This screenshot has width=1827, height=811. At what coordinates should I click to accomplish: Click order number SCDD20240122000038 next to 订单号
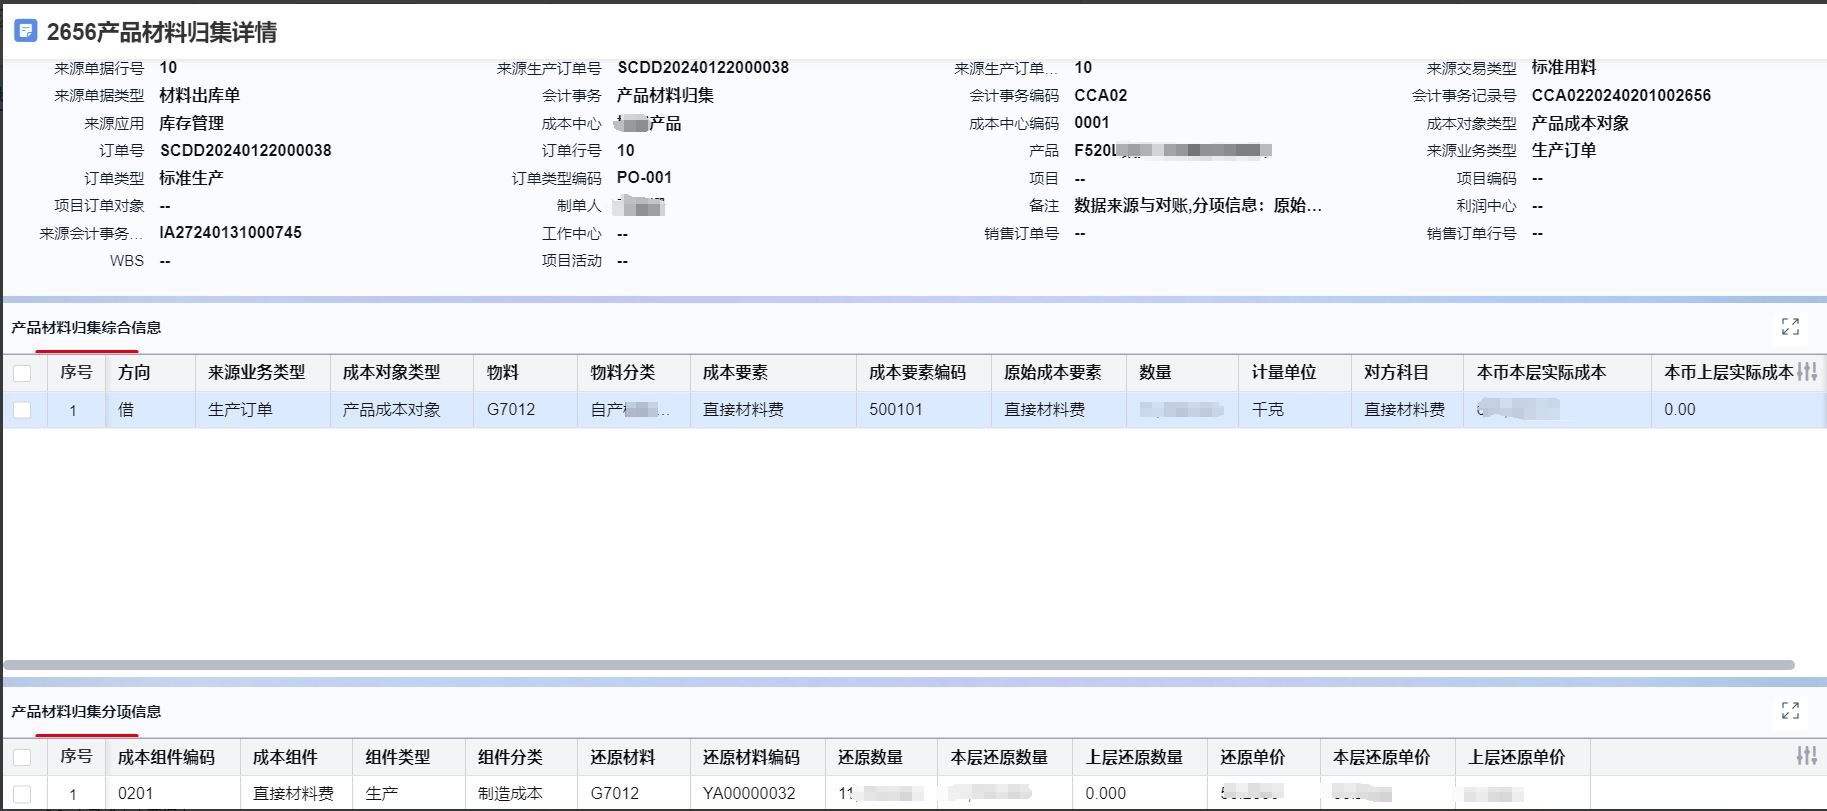pyautogui.click(x=245, y=151)
